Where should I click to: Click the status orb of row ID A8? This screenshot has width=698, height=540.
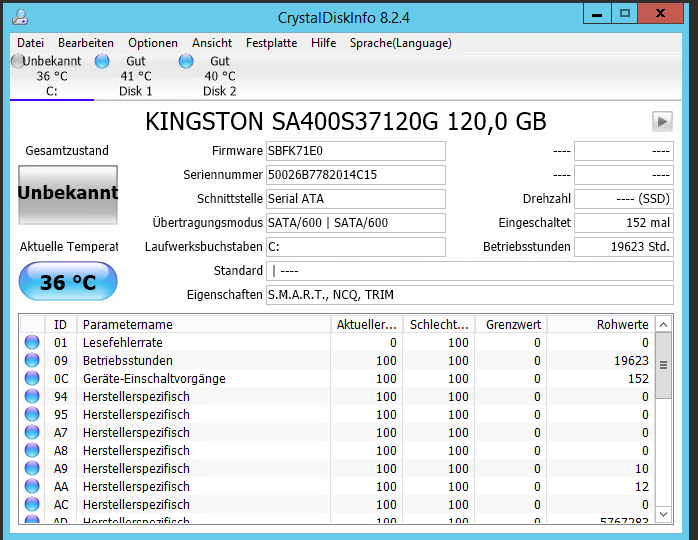click(32, 451)
